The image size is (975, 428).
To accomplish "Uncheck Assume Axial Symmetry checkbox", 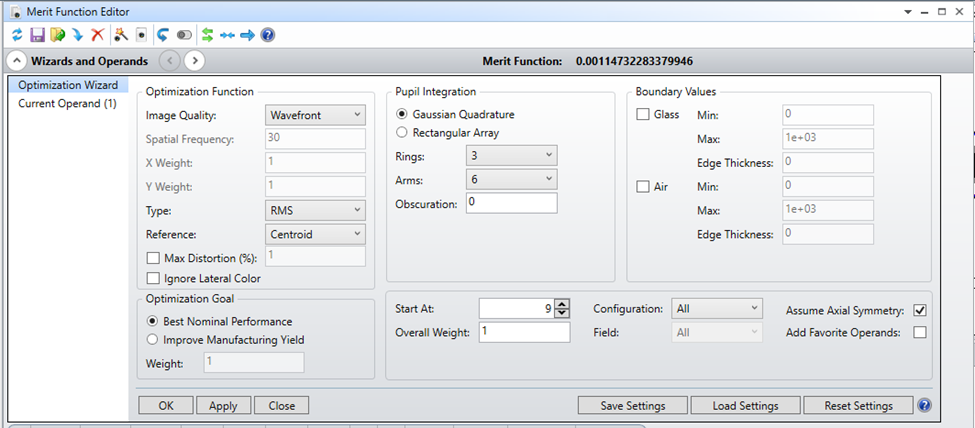I will tap(920, 310).
